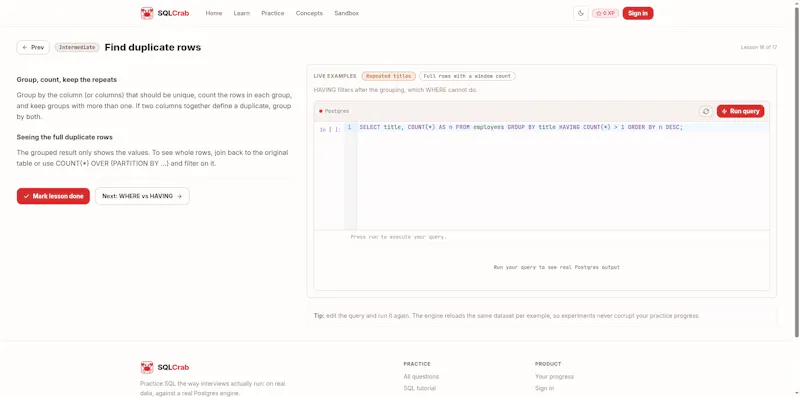Toggle dark mode with the moon icon
This screenshot has height=397, width=800.
point(581,13)
